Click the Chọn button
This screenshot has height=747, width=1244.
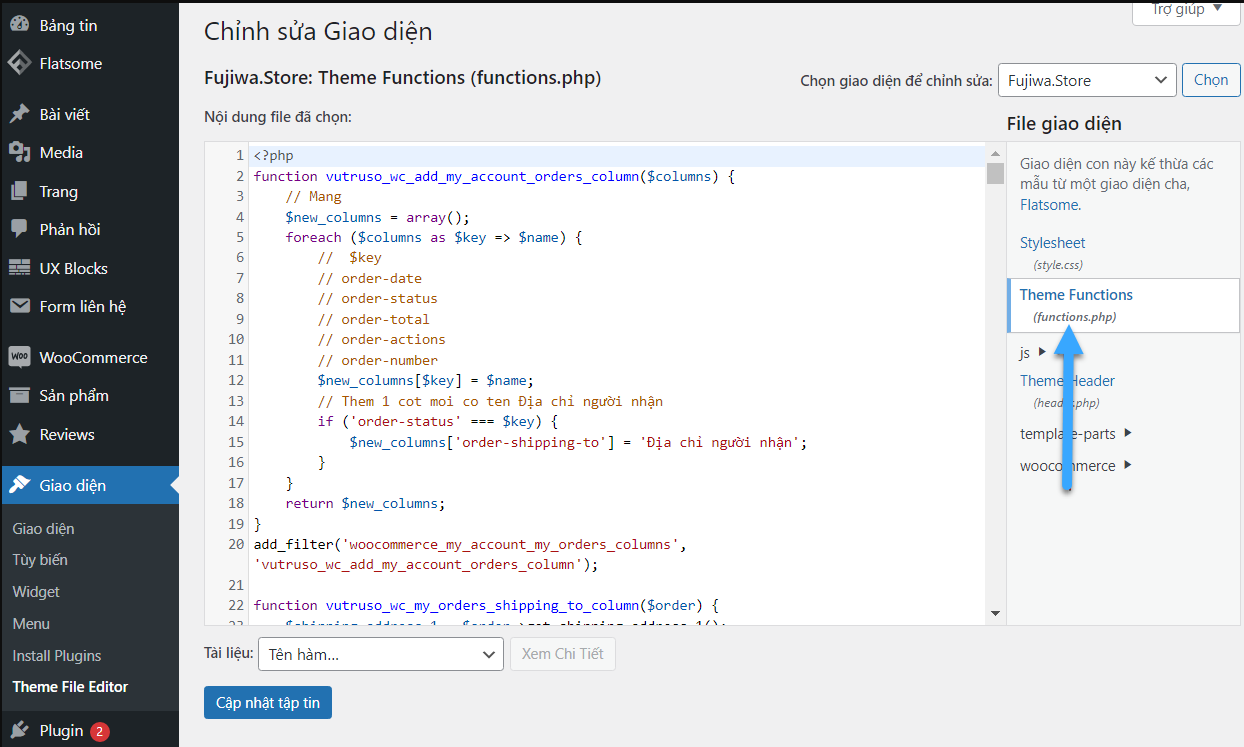point(1211,80)
